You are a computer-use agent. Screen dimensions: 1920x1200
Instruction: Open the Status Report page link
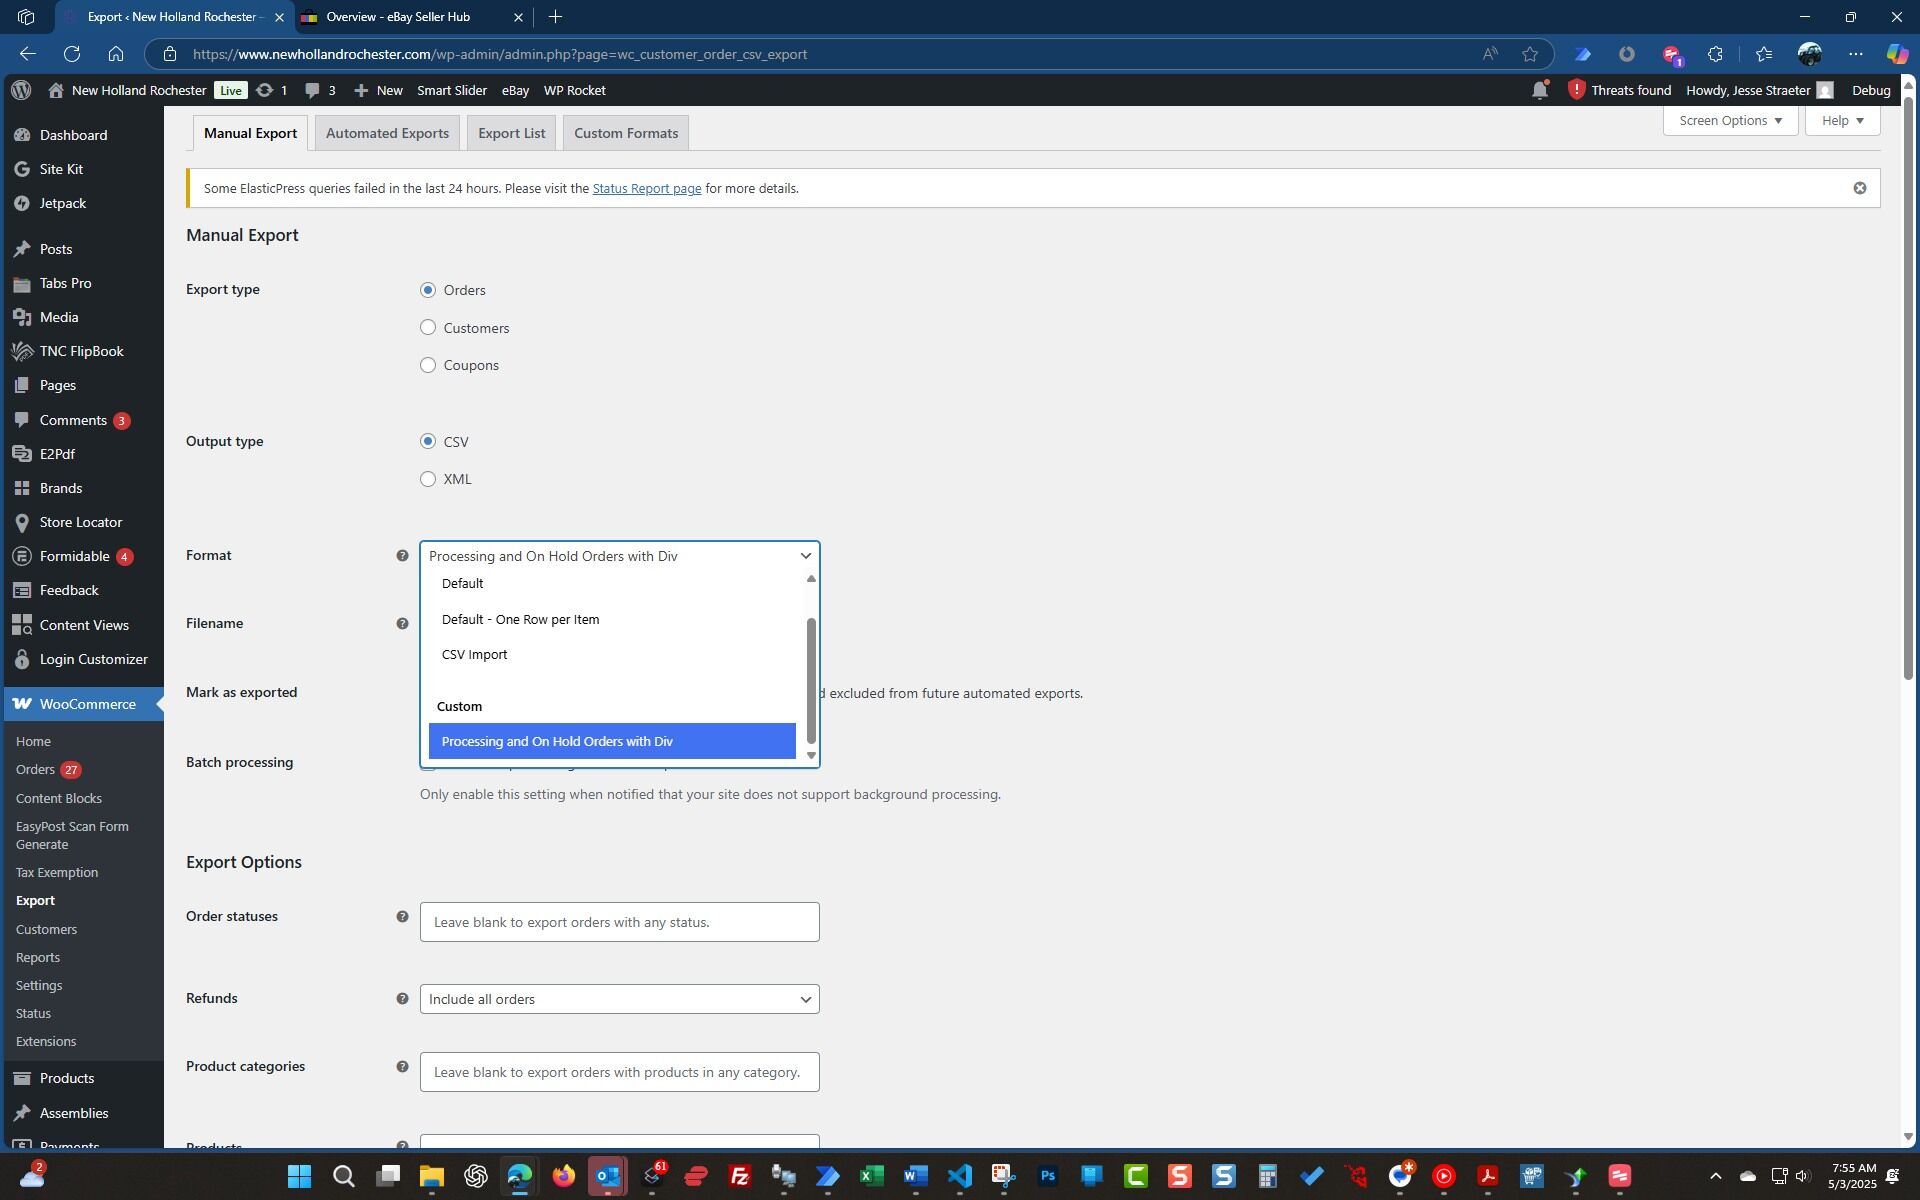click(646, 188)
